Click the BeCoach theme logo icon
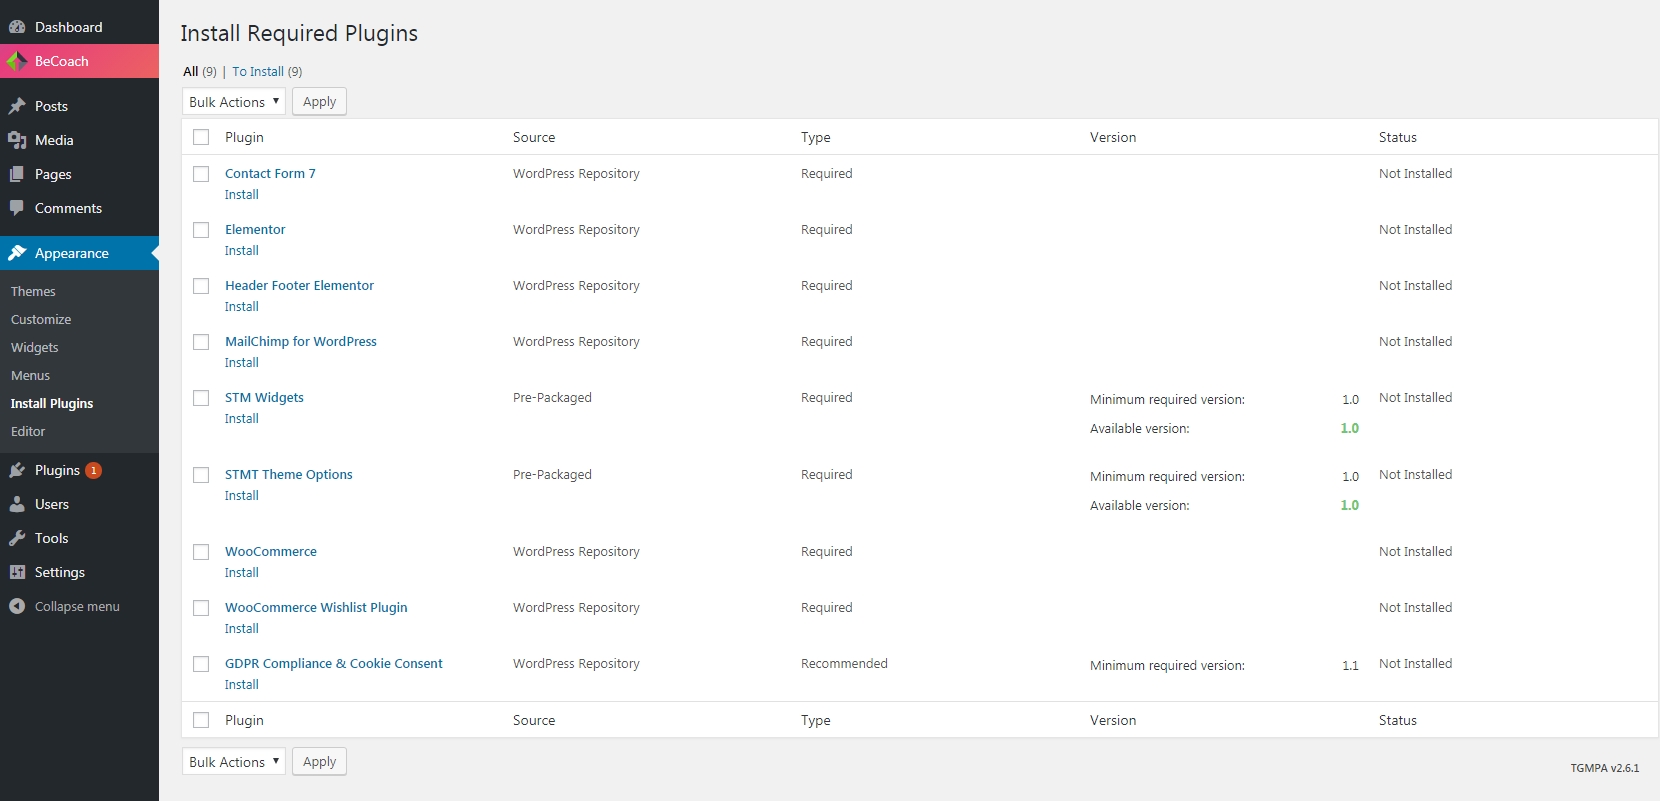The image size is (1660, 801). [17, 61]
